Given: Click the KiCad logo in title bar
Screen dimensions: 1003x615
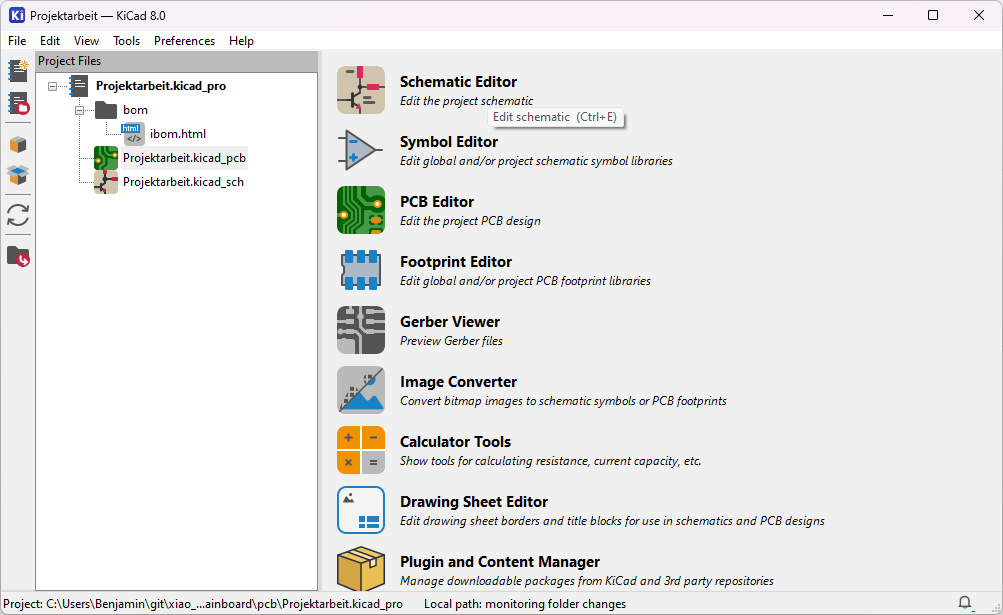Looking at the screenshot, I should 17,15.
